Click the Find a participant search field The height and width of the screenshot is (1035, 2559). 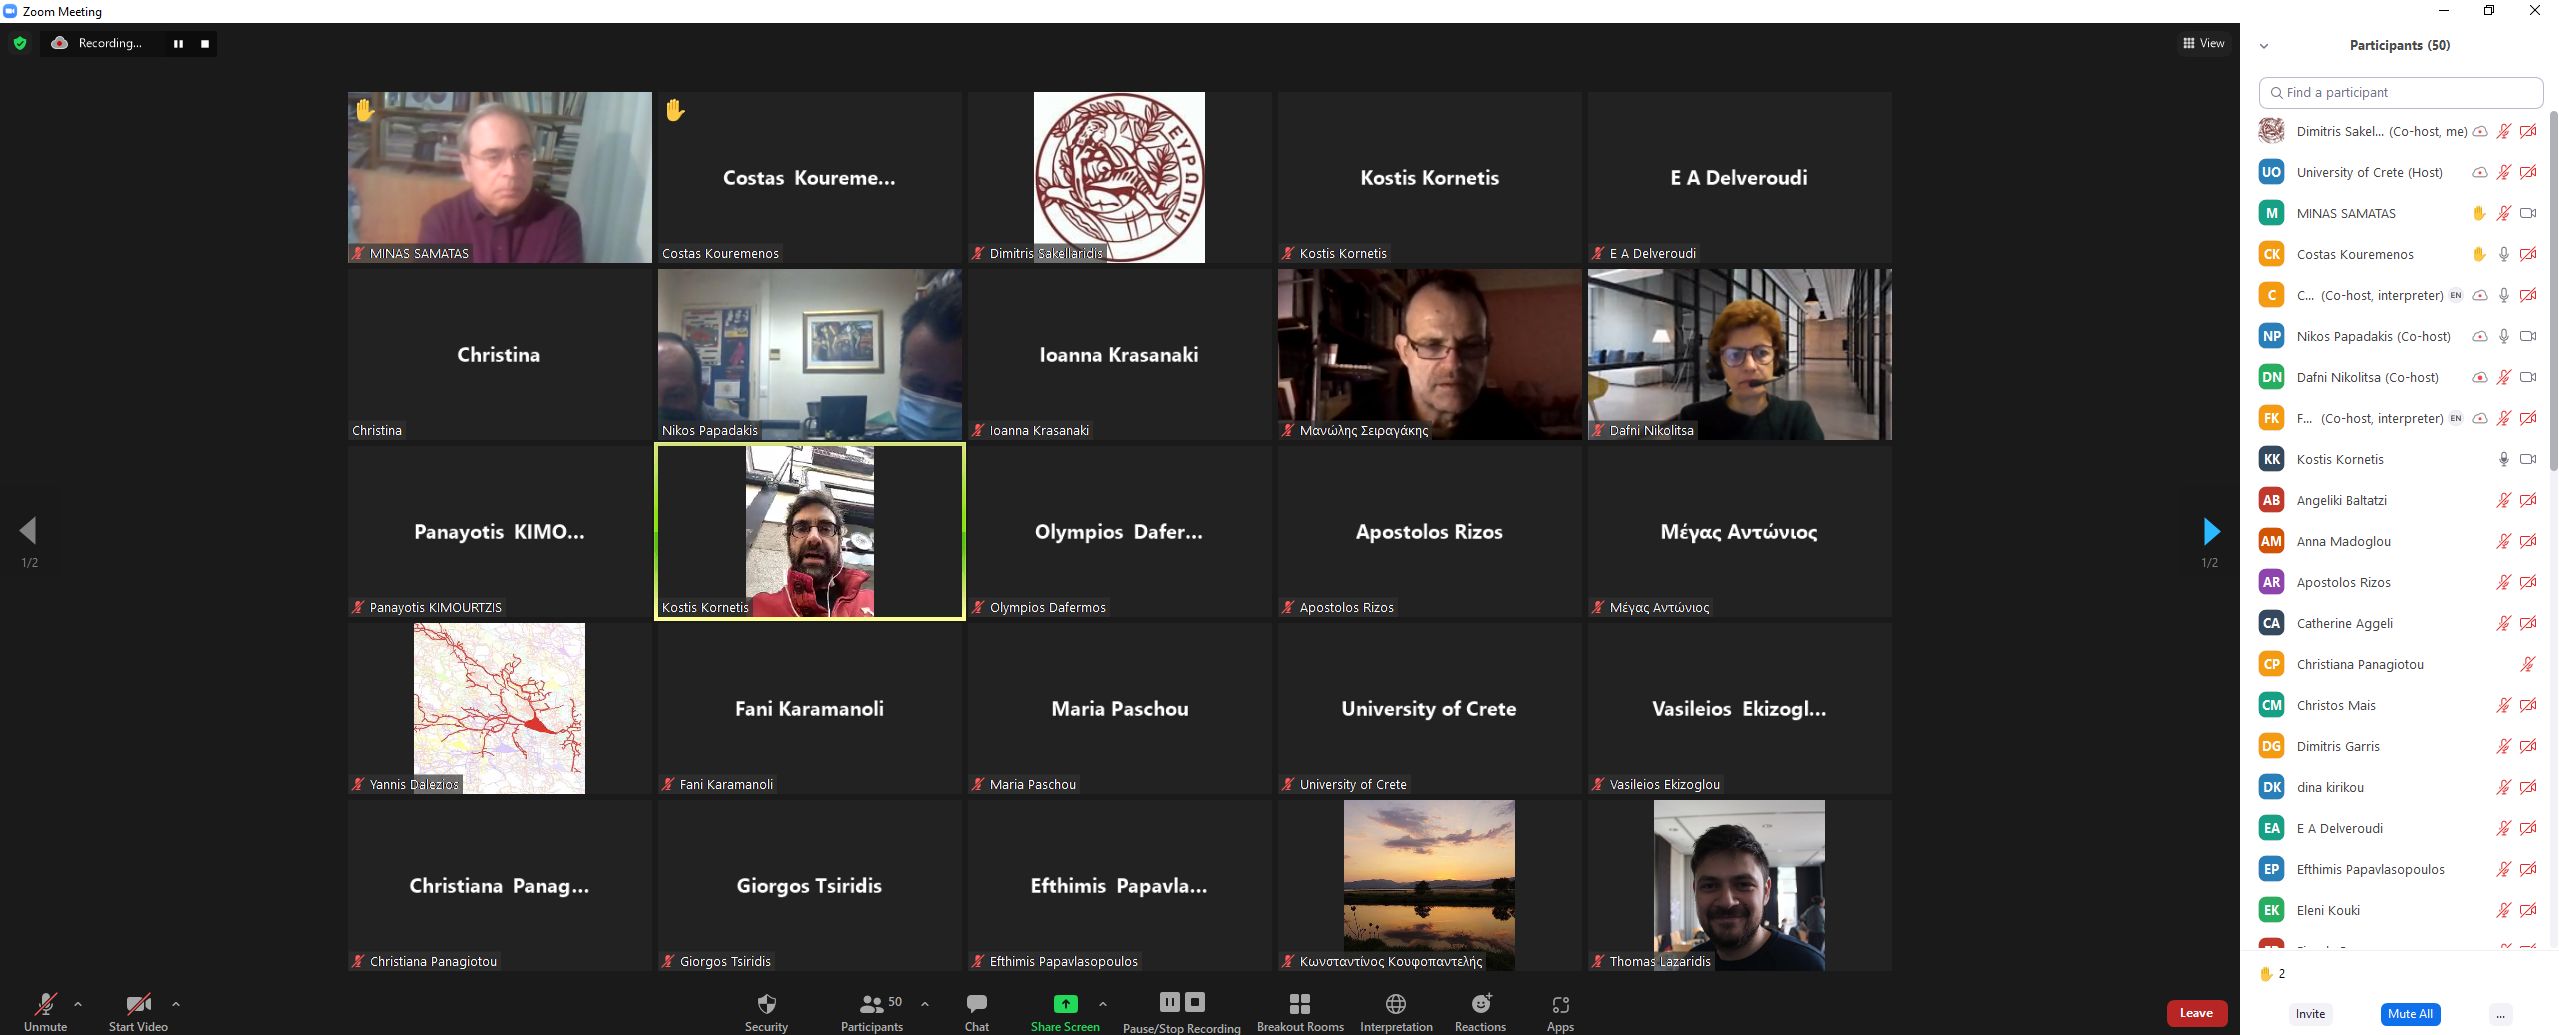(2400, 92)
